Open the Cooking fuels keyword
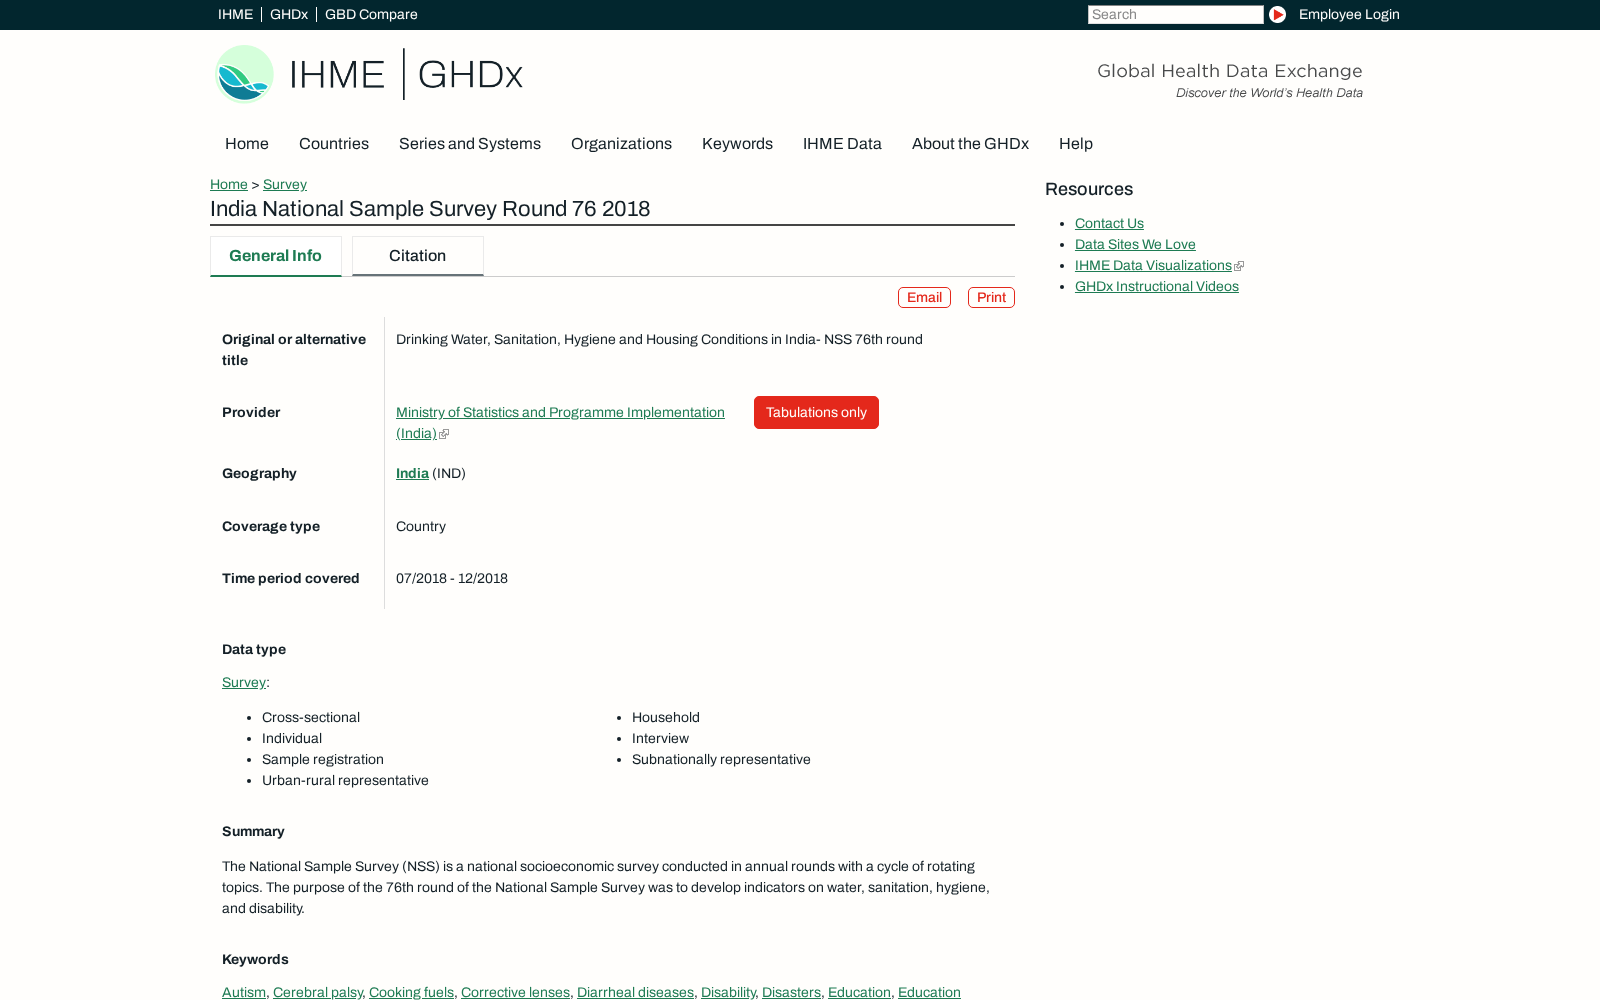1600x1000 pixels. coord(411,992)
